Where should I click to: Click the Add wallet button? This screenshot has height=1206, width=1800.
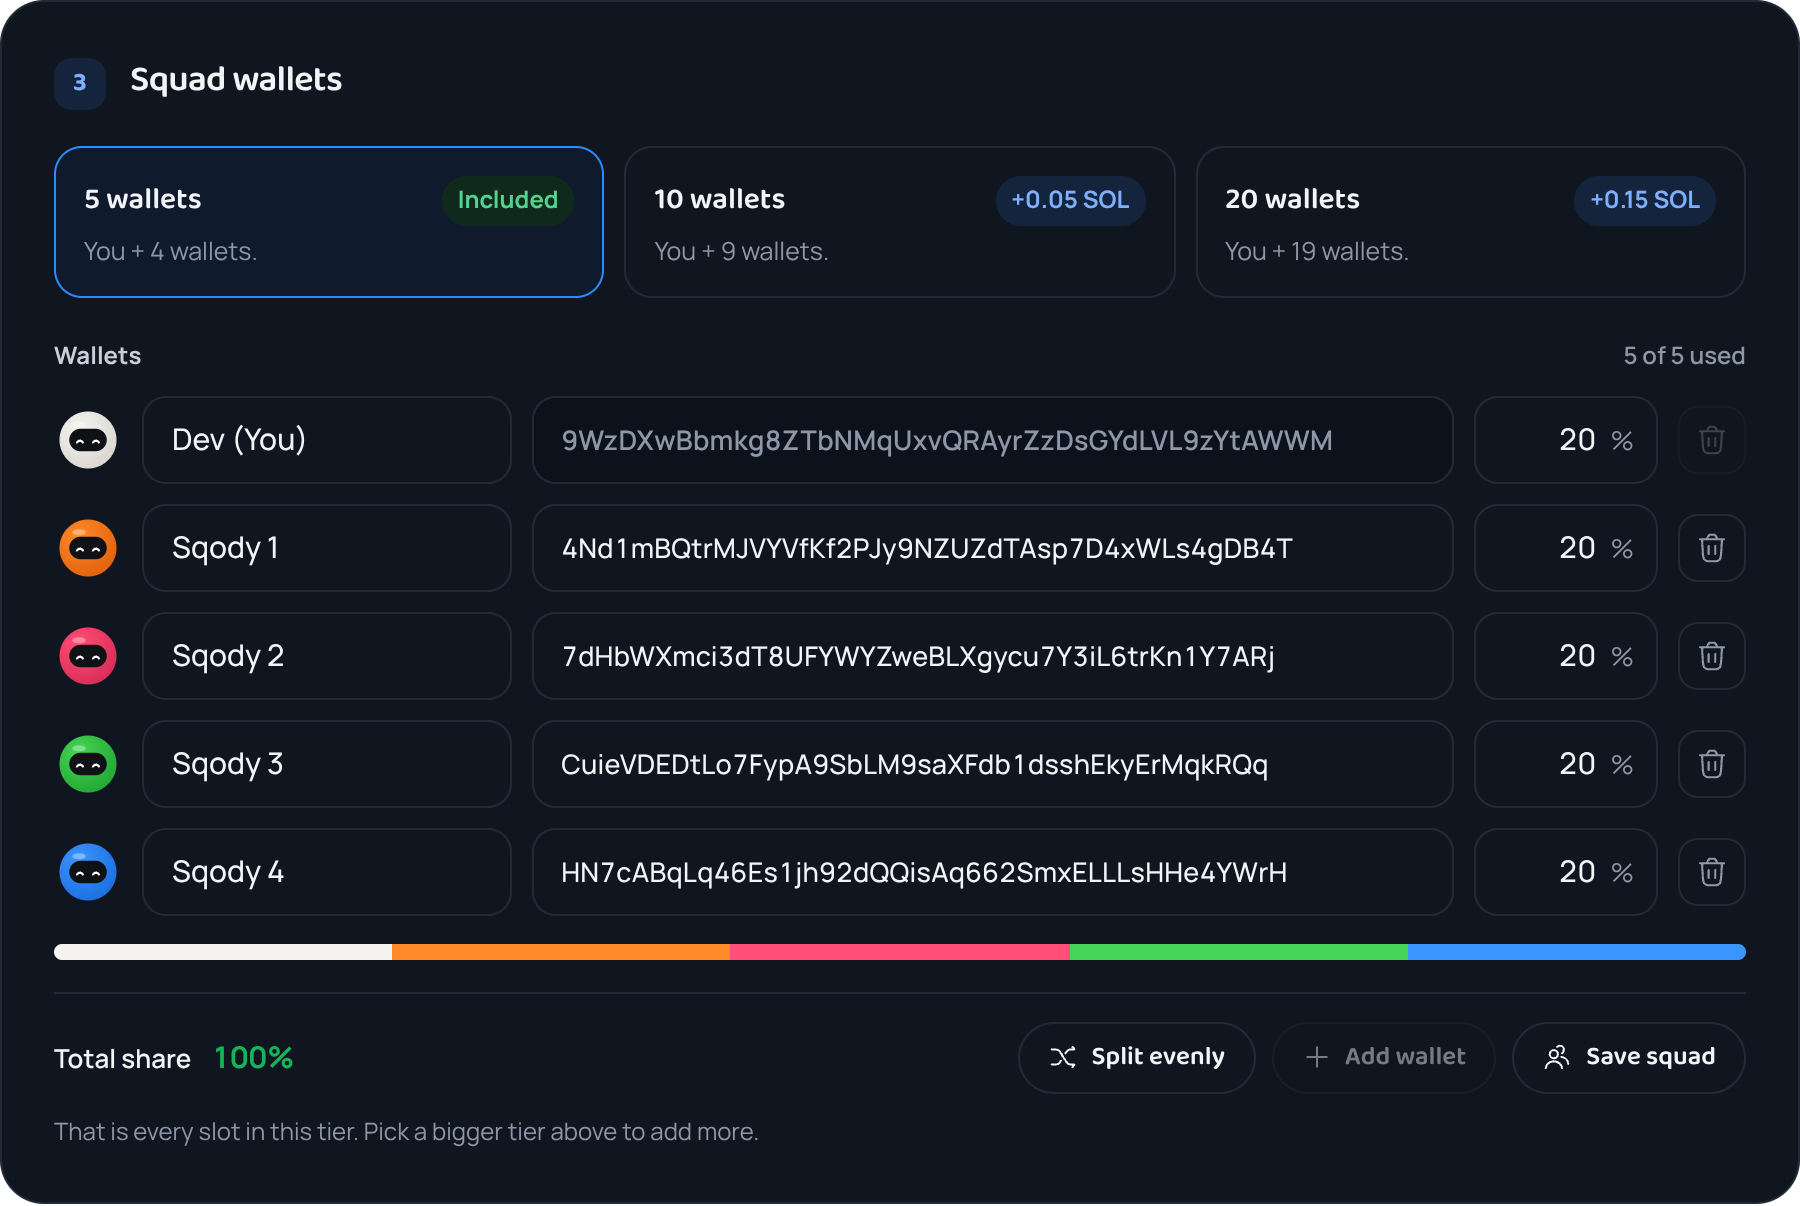coord(1384,1058)
